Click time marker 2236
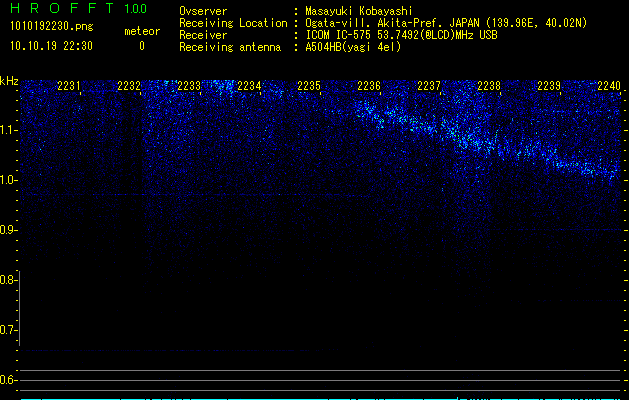This screenshot has width=629, height=400. [369, 85]
